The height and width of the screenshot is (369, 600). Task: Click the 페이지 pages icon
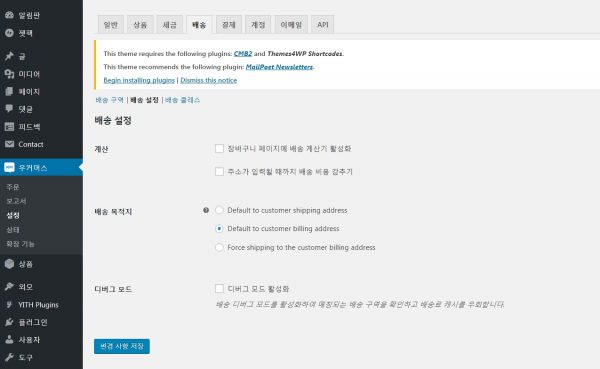[9, 91]
